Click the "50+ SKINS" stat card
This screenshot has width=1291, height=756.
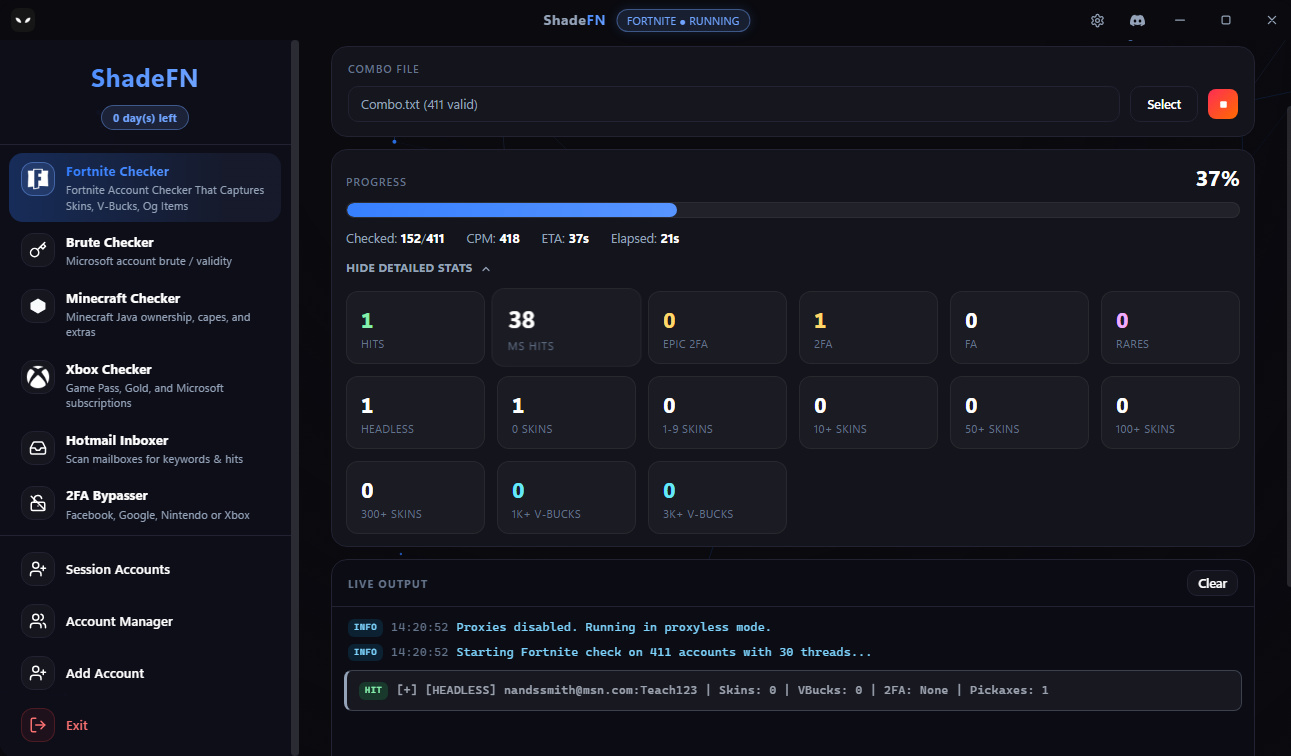point(1019,412)
